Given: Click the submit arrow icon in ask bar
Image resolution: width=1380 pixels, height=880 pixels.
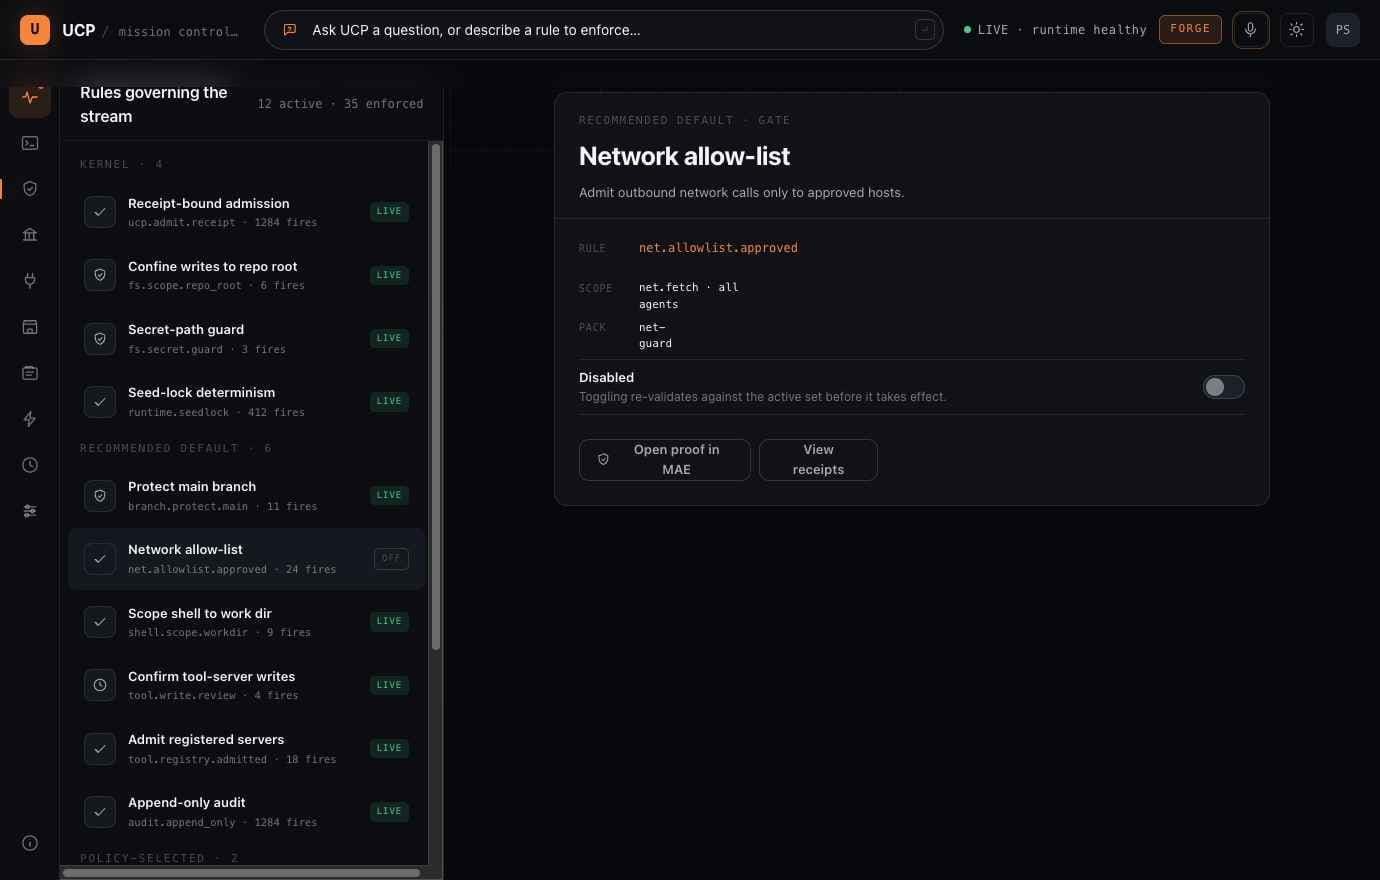Looking at the screenshot, I should [925, 30].
